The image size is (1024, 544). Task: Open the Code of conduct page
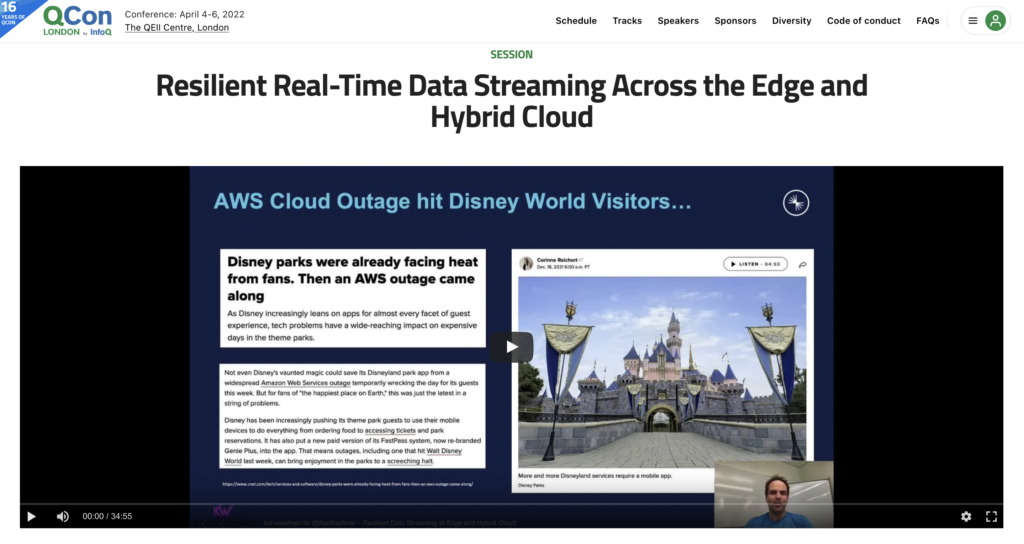click(863, 21)
